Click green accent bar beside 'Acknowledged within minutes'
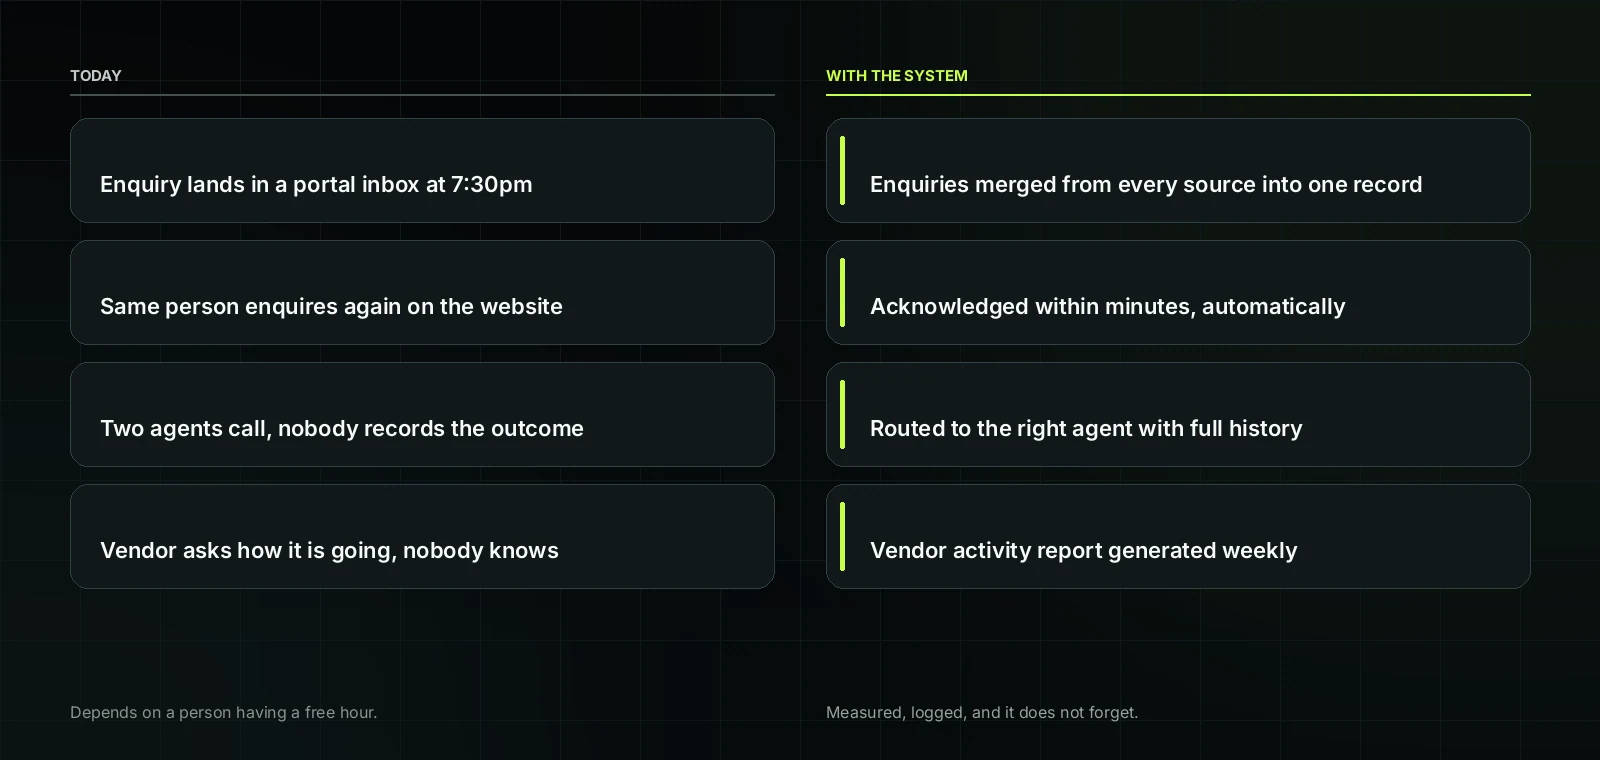 (843, 293)
